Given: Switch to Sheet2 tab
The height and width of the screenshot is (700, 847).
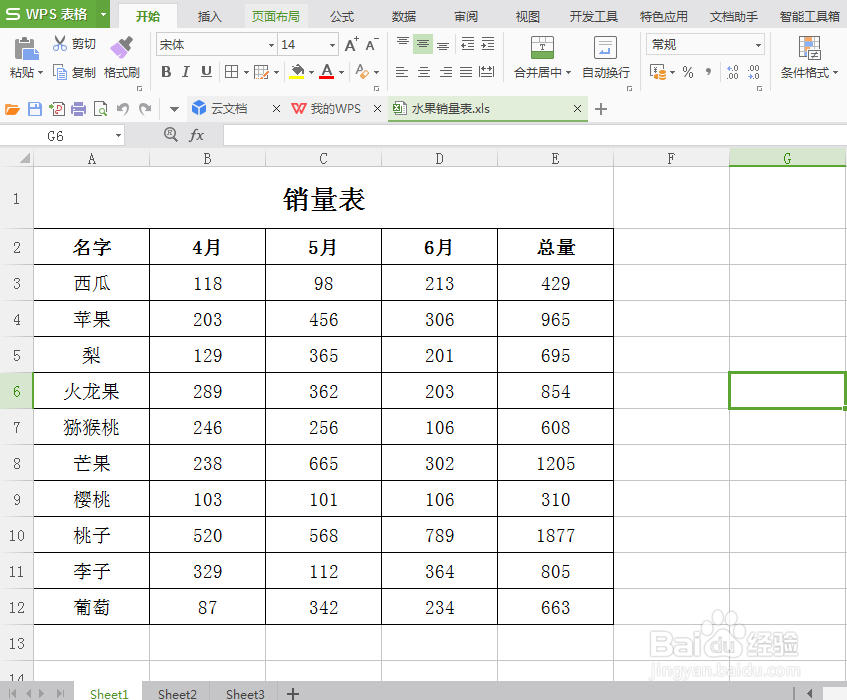Looking at the screenshot, I should tap(177, 694).
